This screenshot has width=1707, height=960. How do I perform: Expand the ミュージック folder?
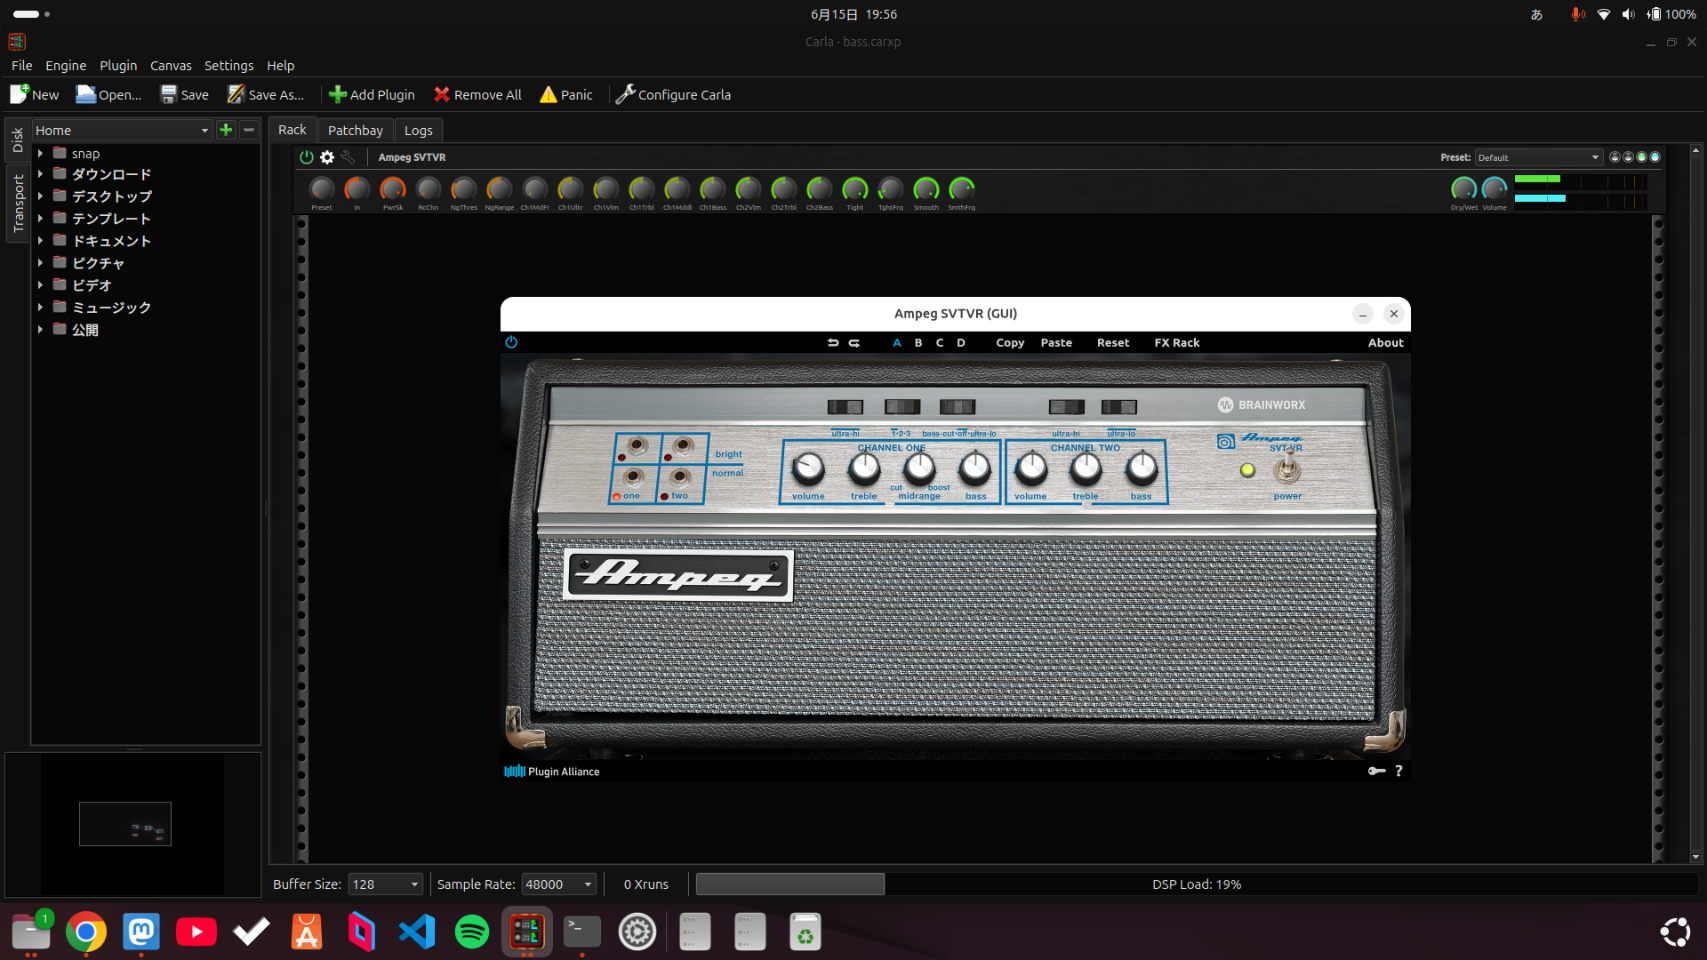pos(41,307)
